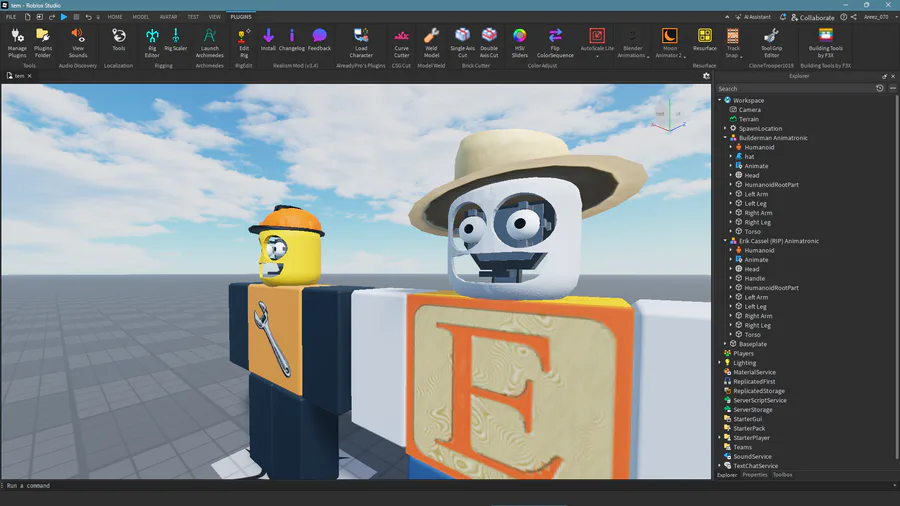The height and width of the screenshot is (506, 900).
Task: Open the AI Assistant
Action: click(753, 17)
